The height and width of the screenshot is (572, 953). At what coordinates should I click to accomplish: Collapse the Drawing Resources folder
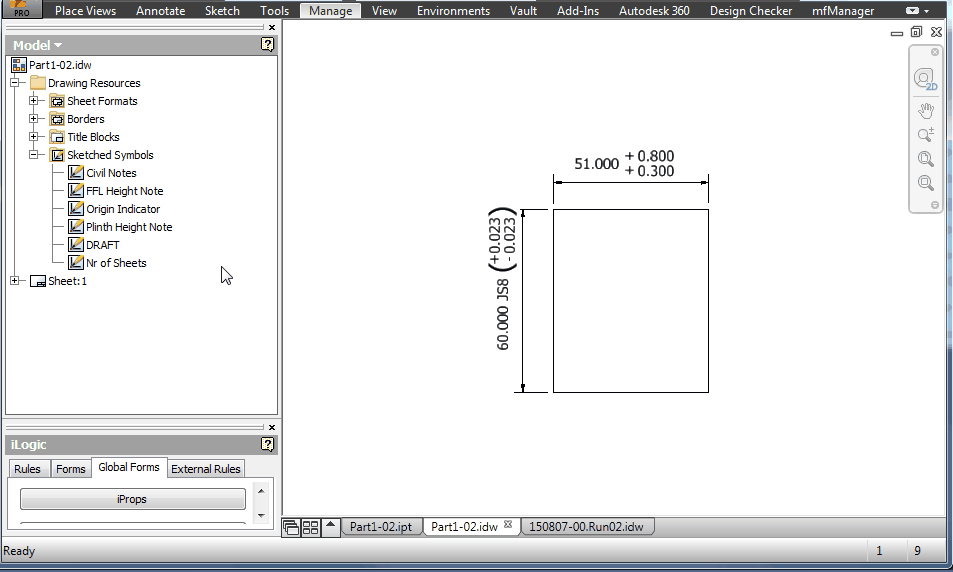pos(15,83)
